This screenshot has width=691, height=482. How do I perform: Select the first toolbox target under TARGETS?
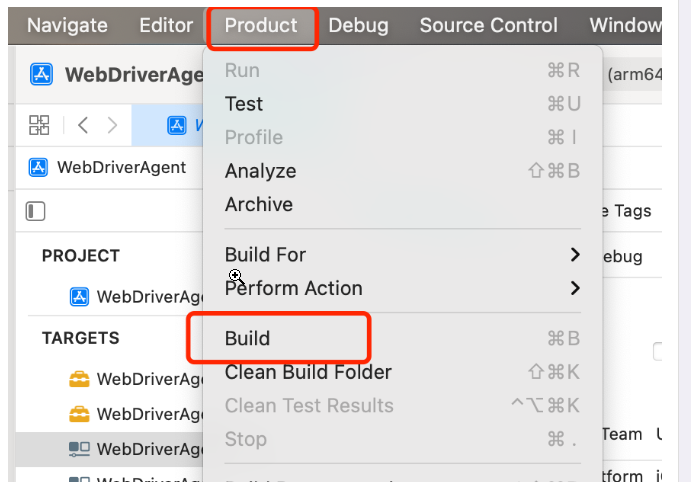79,379
